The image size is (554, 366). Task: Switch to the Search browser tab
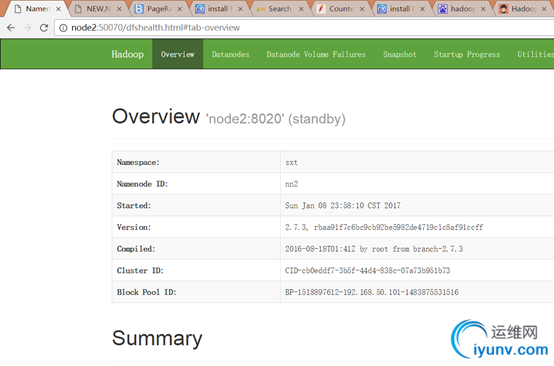pos(279,9)
